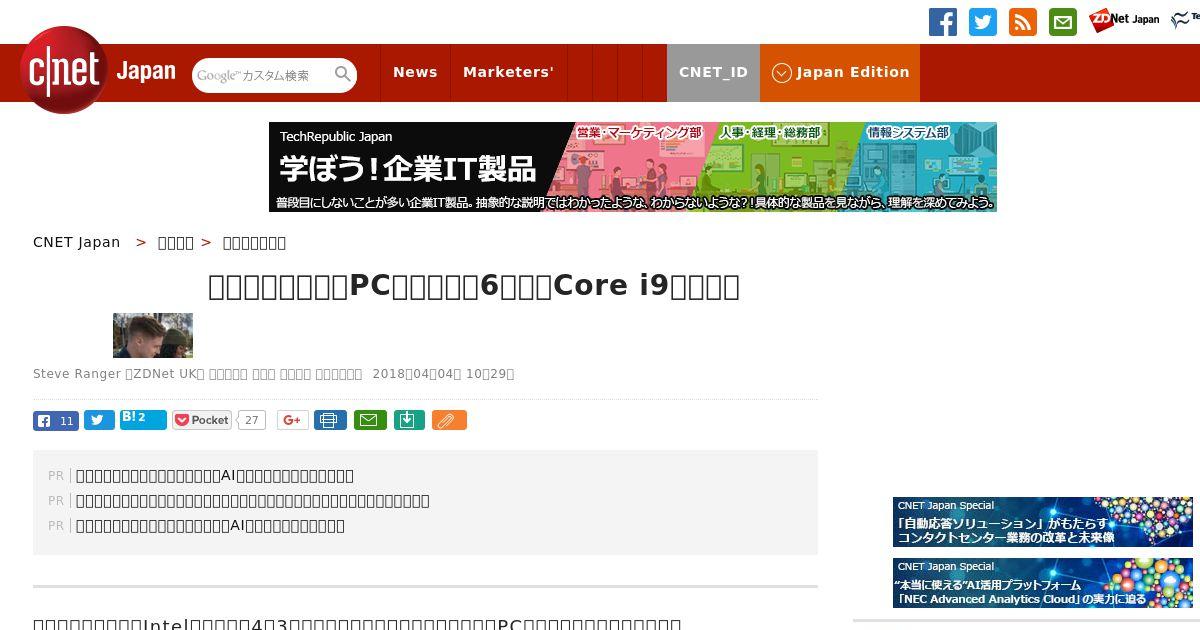The image size is (1200, 630).
Task: Click the article headline containing Core i9
Action: tap(474, 286)
